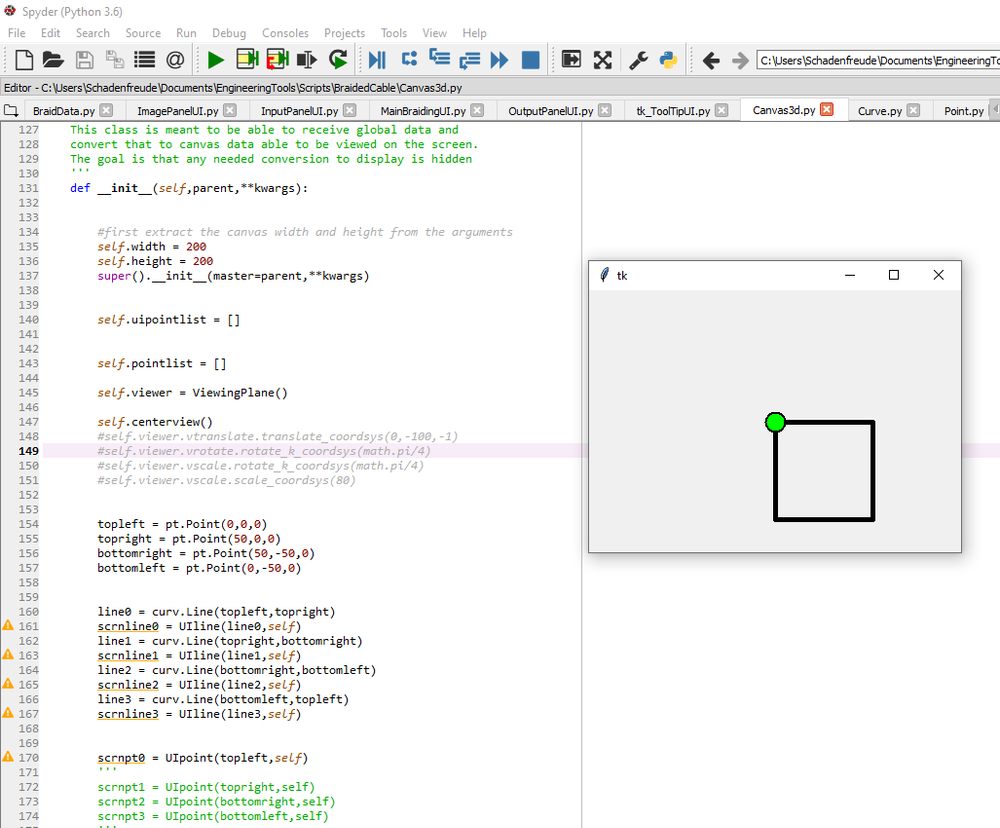This screenshot has width=1000, height=828.
Task: Open the Search menu
Action: (x=92, y=33)
